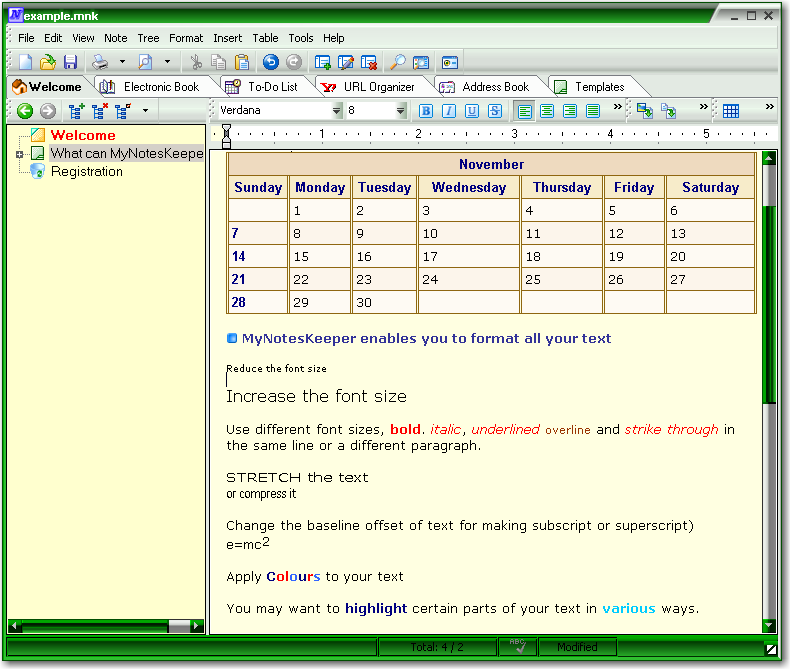Go forward with grey arrow icon
This screenshot has height=669, width=790.
(48, 111)
